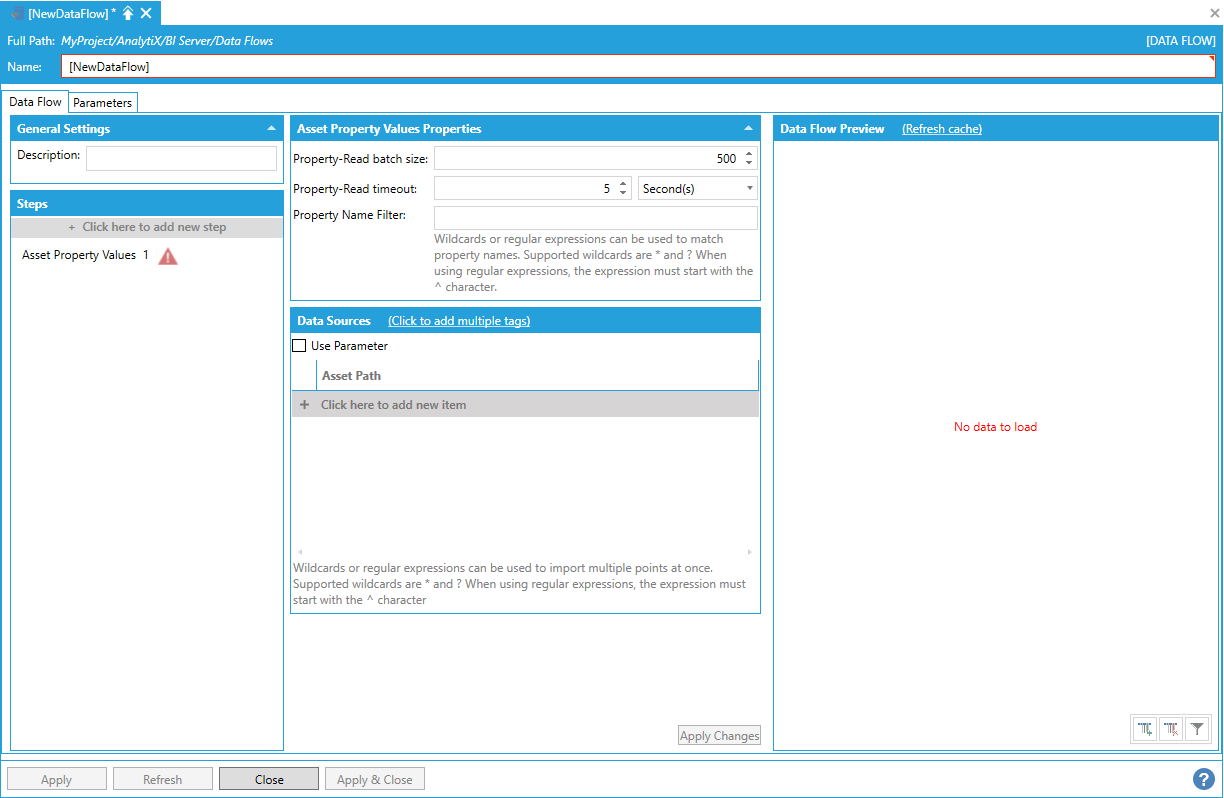Click the plus icon to add new item
1224x798 pixels.
click(x=305, y=405)
